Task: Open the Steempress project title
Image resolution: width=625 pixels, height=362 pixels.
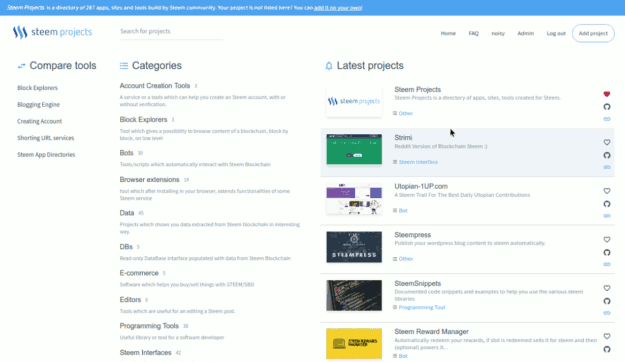Action: tap(413, 235)
